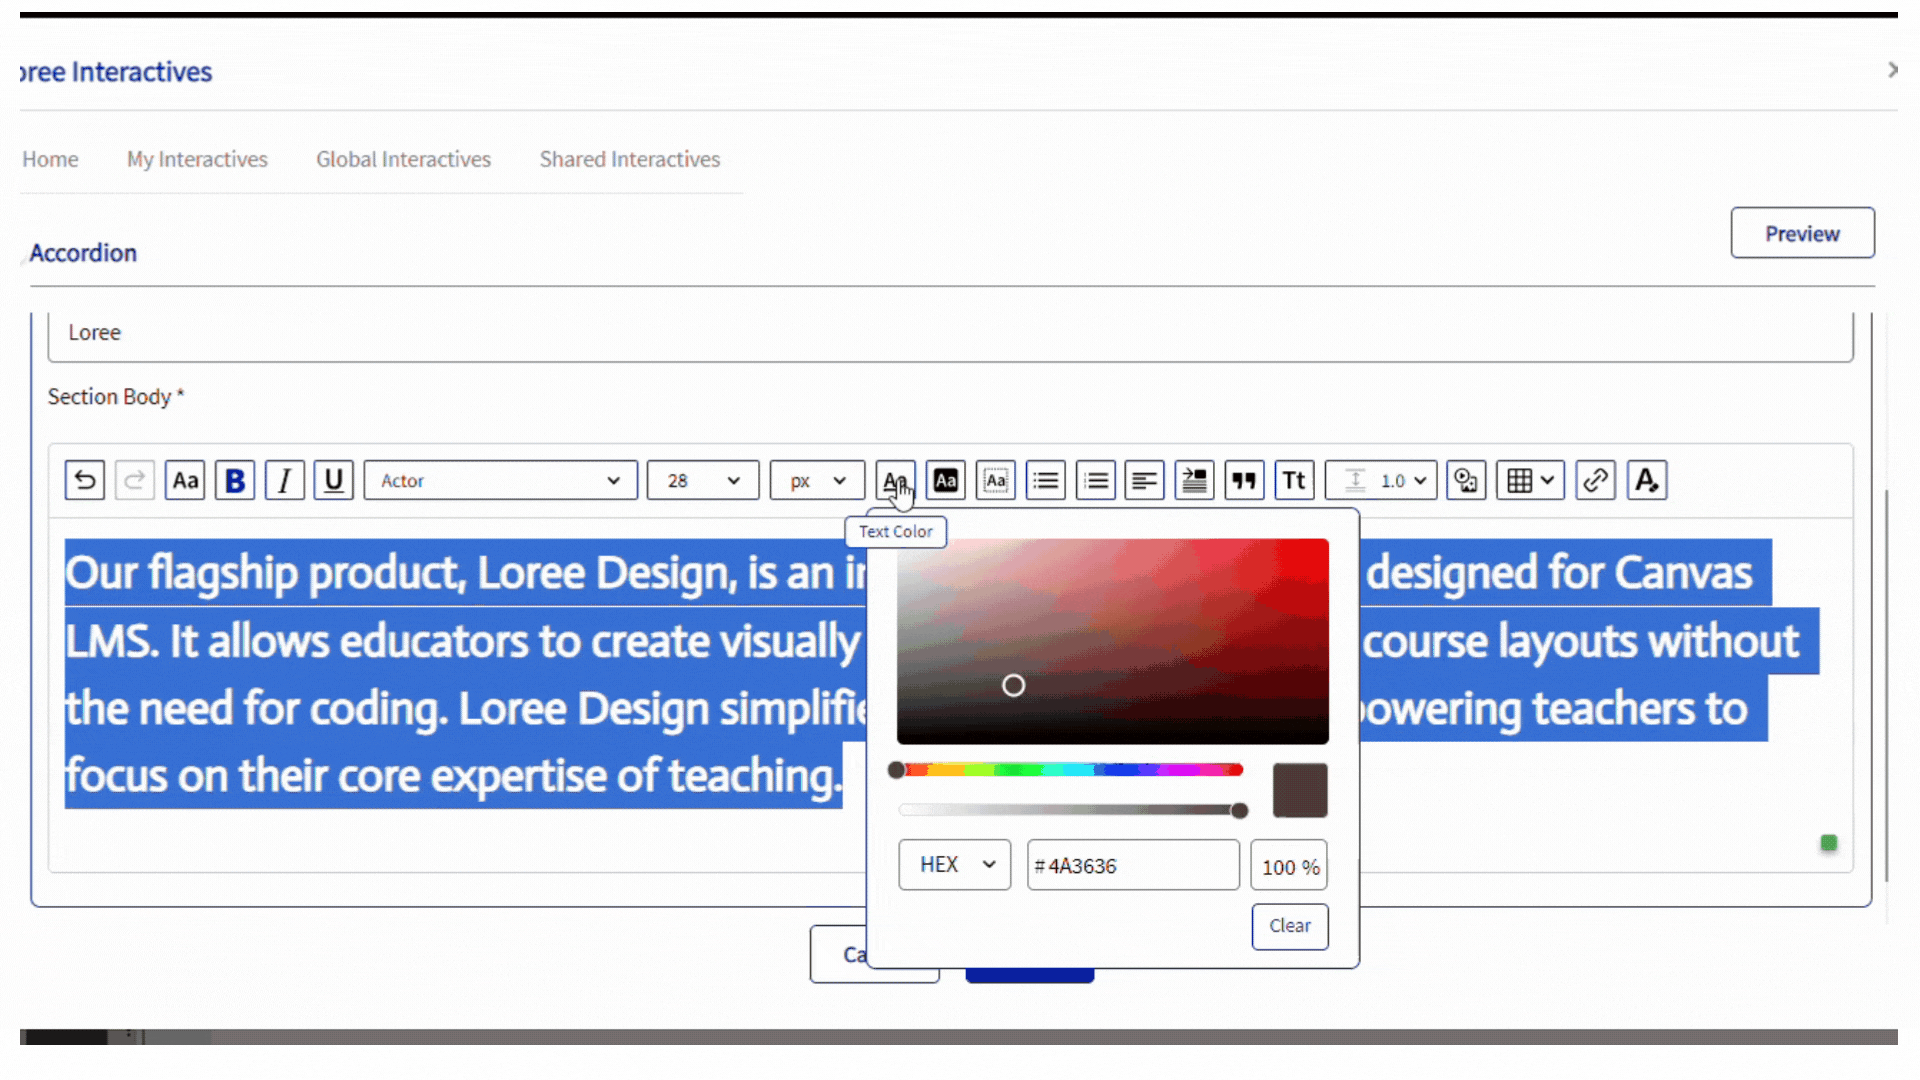Click the redo icon in editor toolbar
This screenshot has height=1080, width=1920.
coord(134,481)
